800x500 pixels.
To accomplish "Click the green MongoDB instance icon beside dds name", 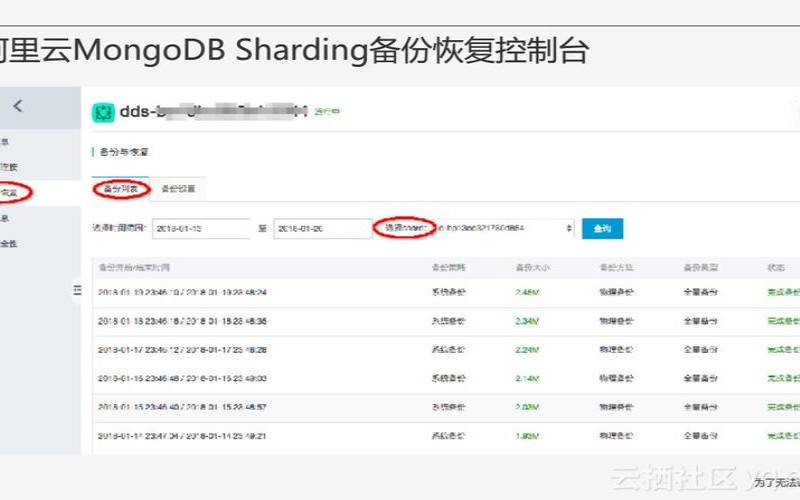I will point(103,112).
